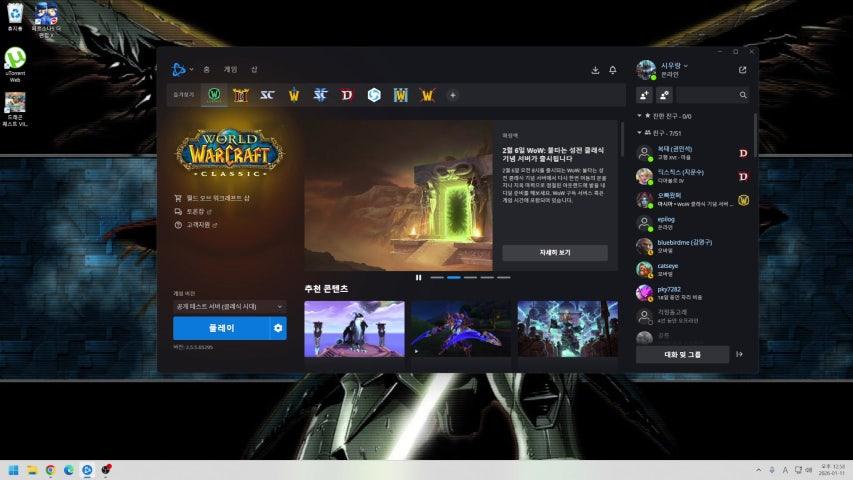Select the friend playing WoW Classic
853x480 pixels.
(x=692, y=200)
